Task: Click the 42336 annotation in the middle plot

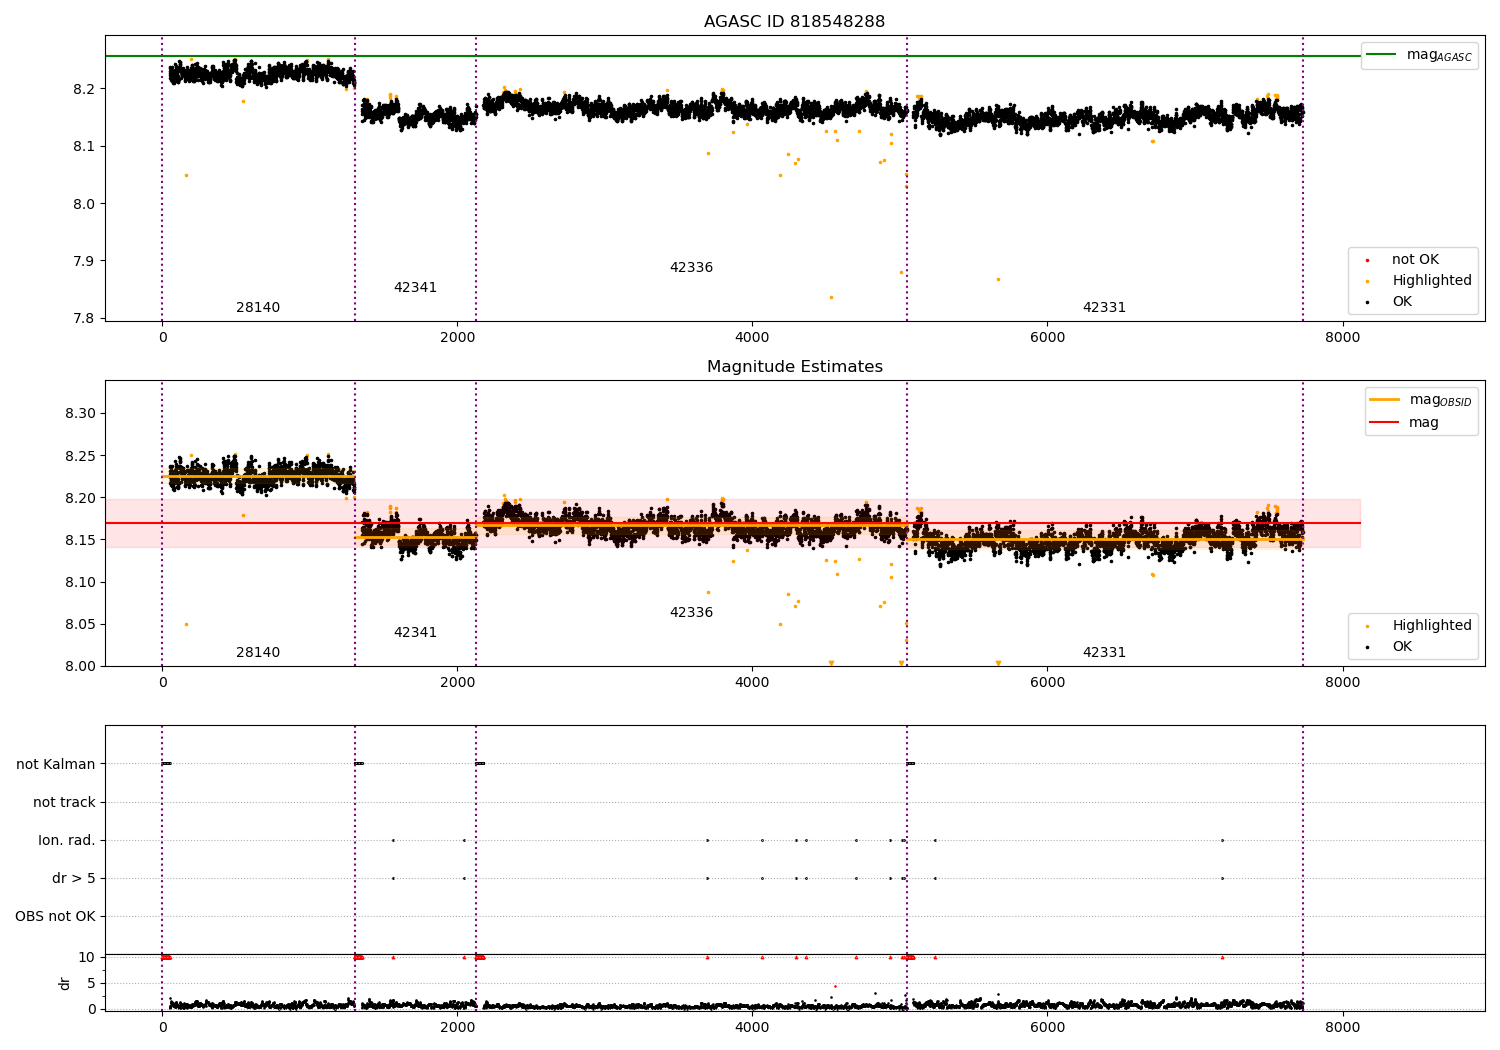Action: click(691, 613)
